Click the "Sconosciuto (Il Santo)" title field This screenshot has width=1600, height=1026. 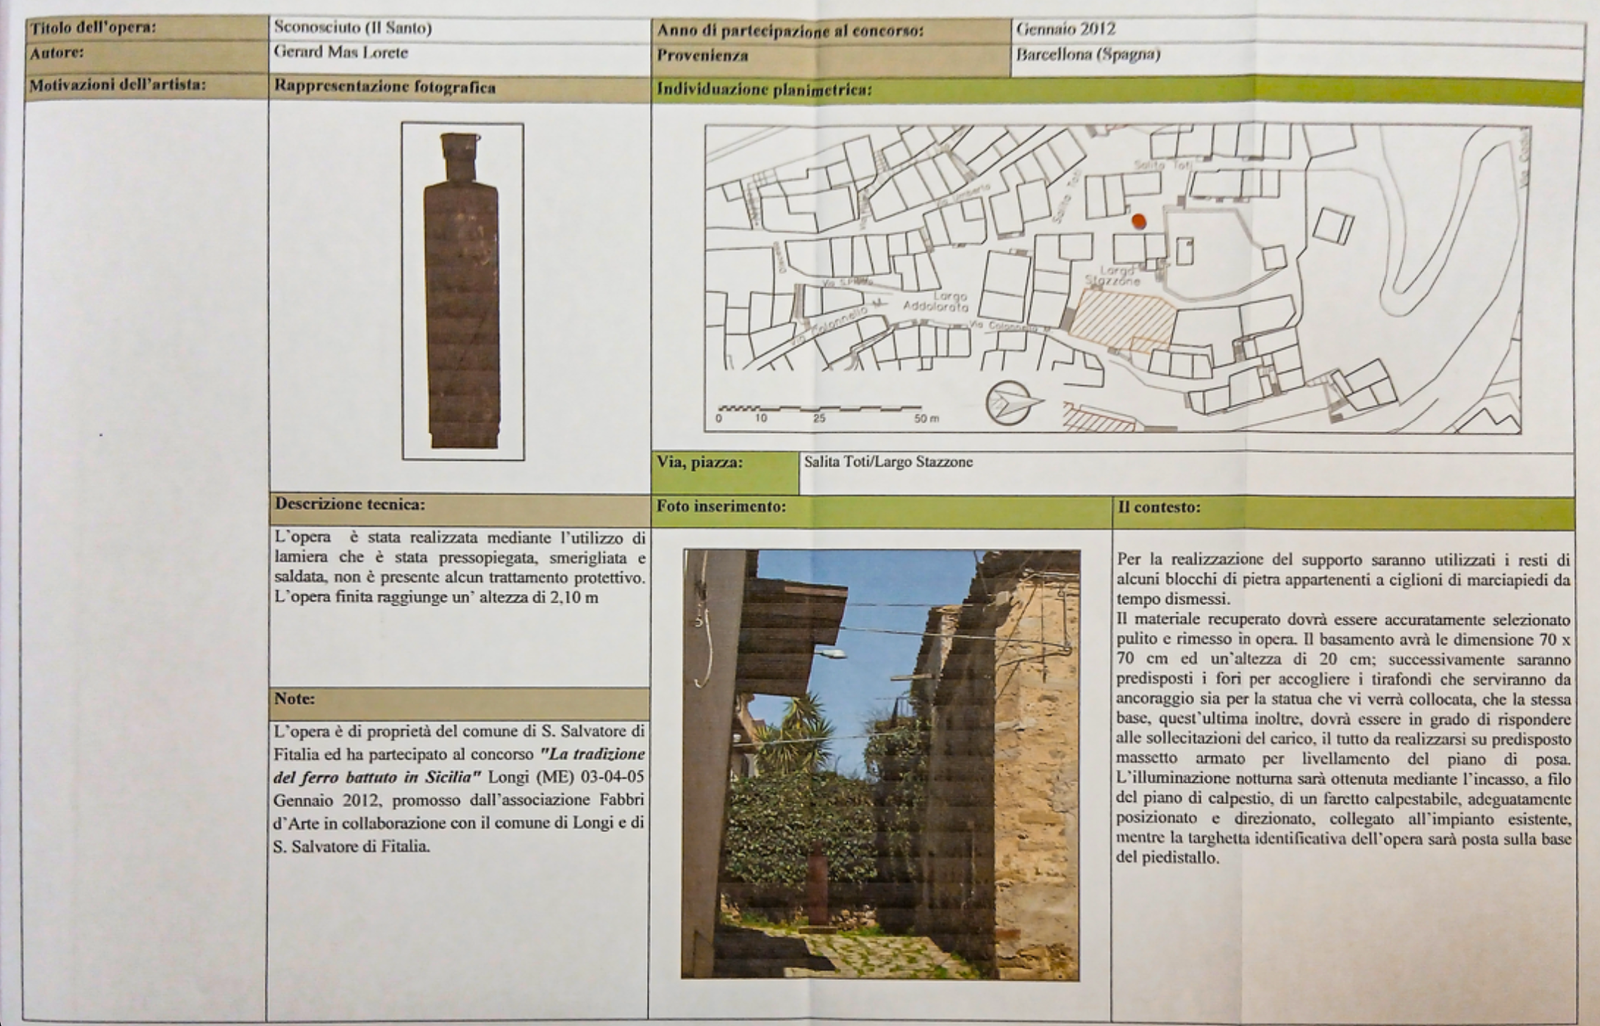click(x=353, y=28)
